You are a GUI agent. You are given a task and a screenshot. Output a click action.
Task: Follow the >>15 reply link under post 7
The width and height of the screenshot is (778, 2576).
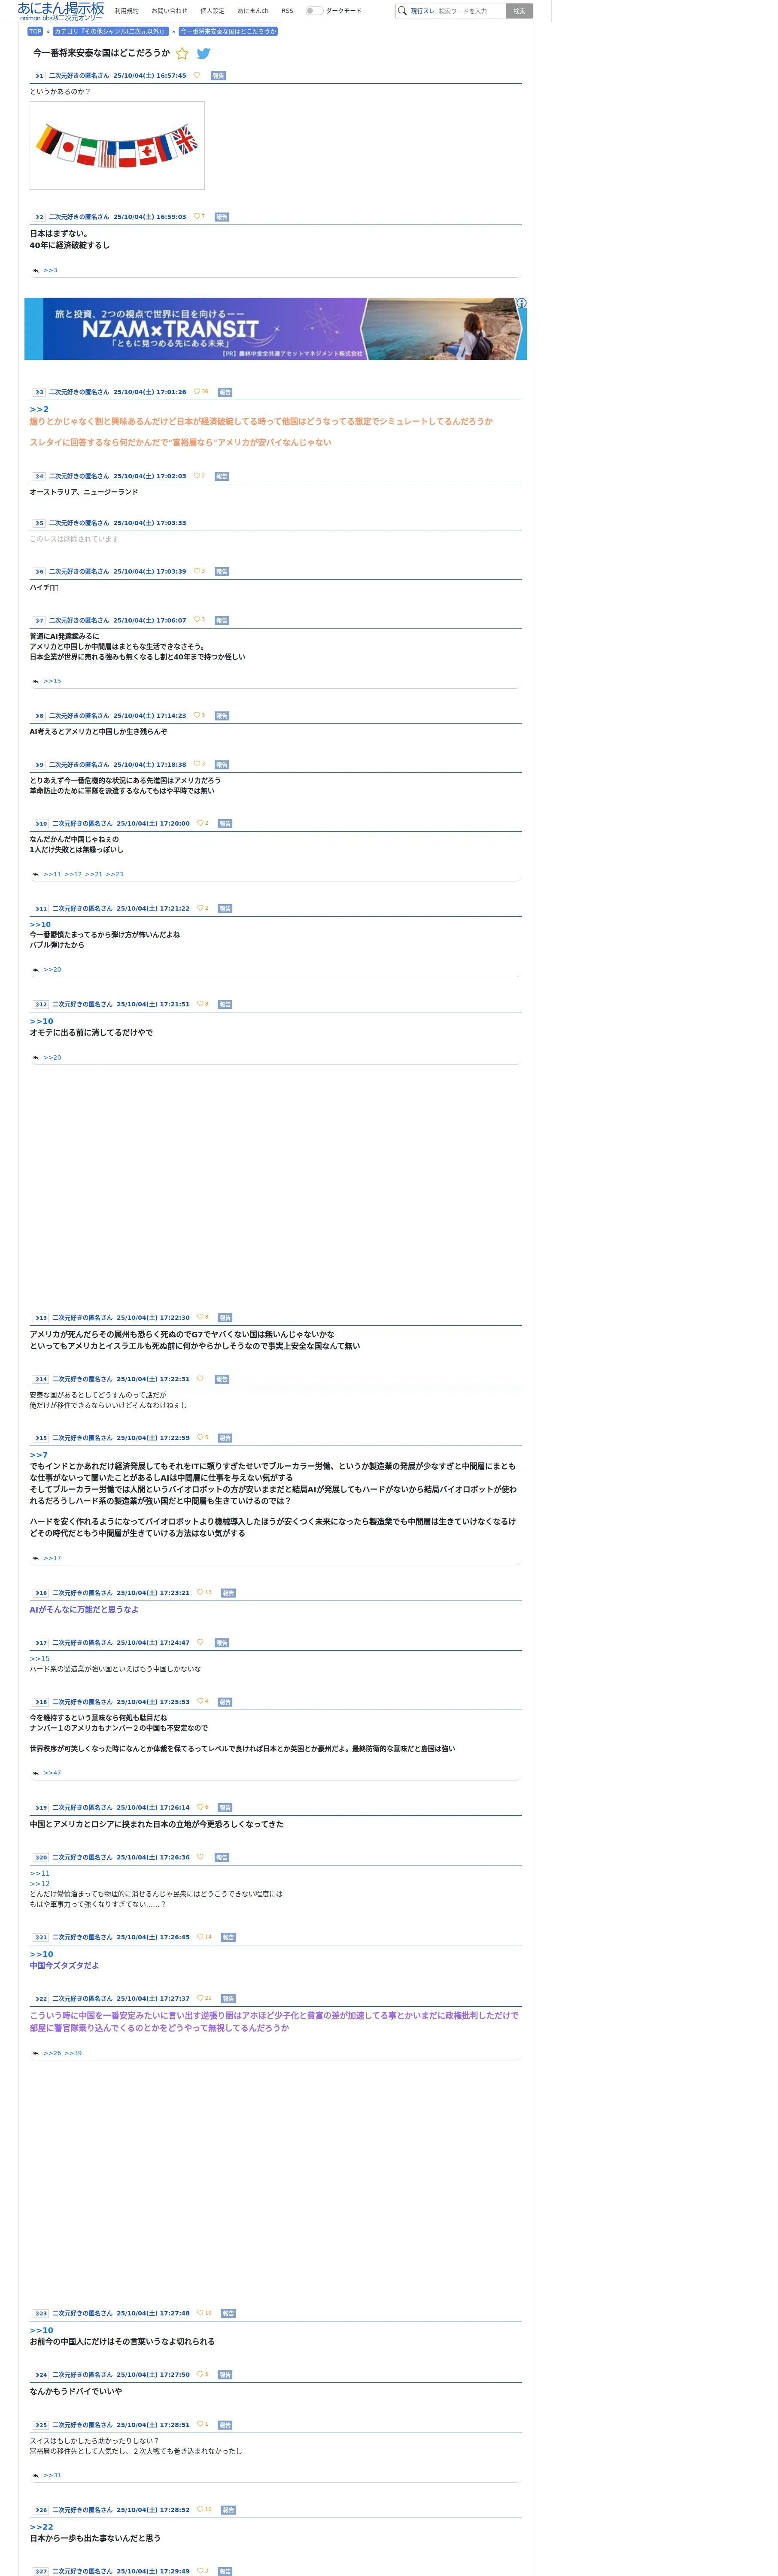(52, 681)
